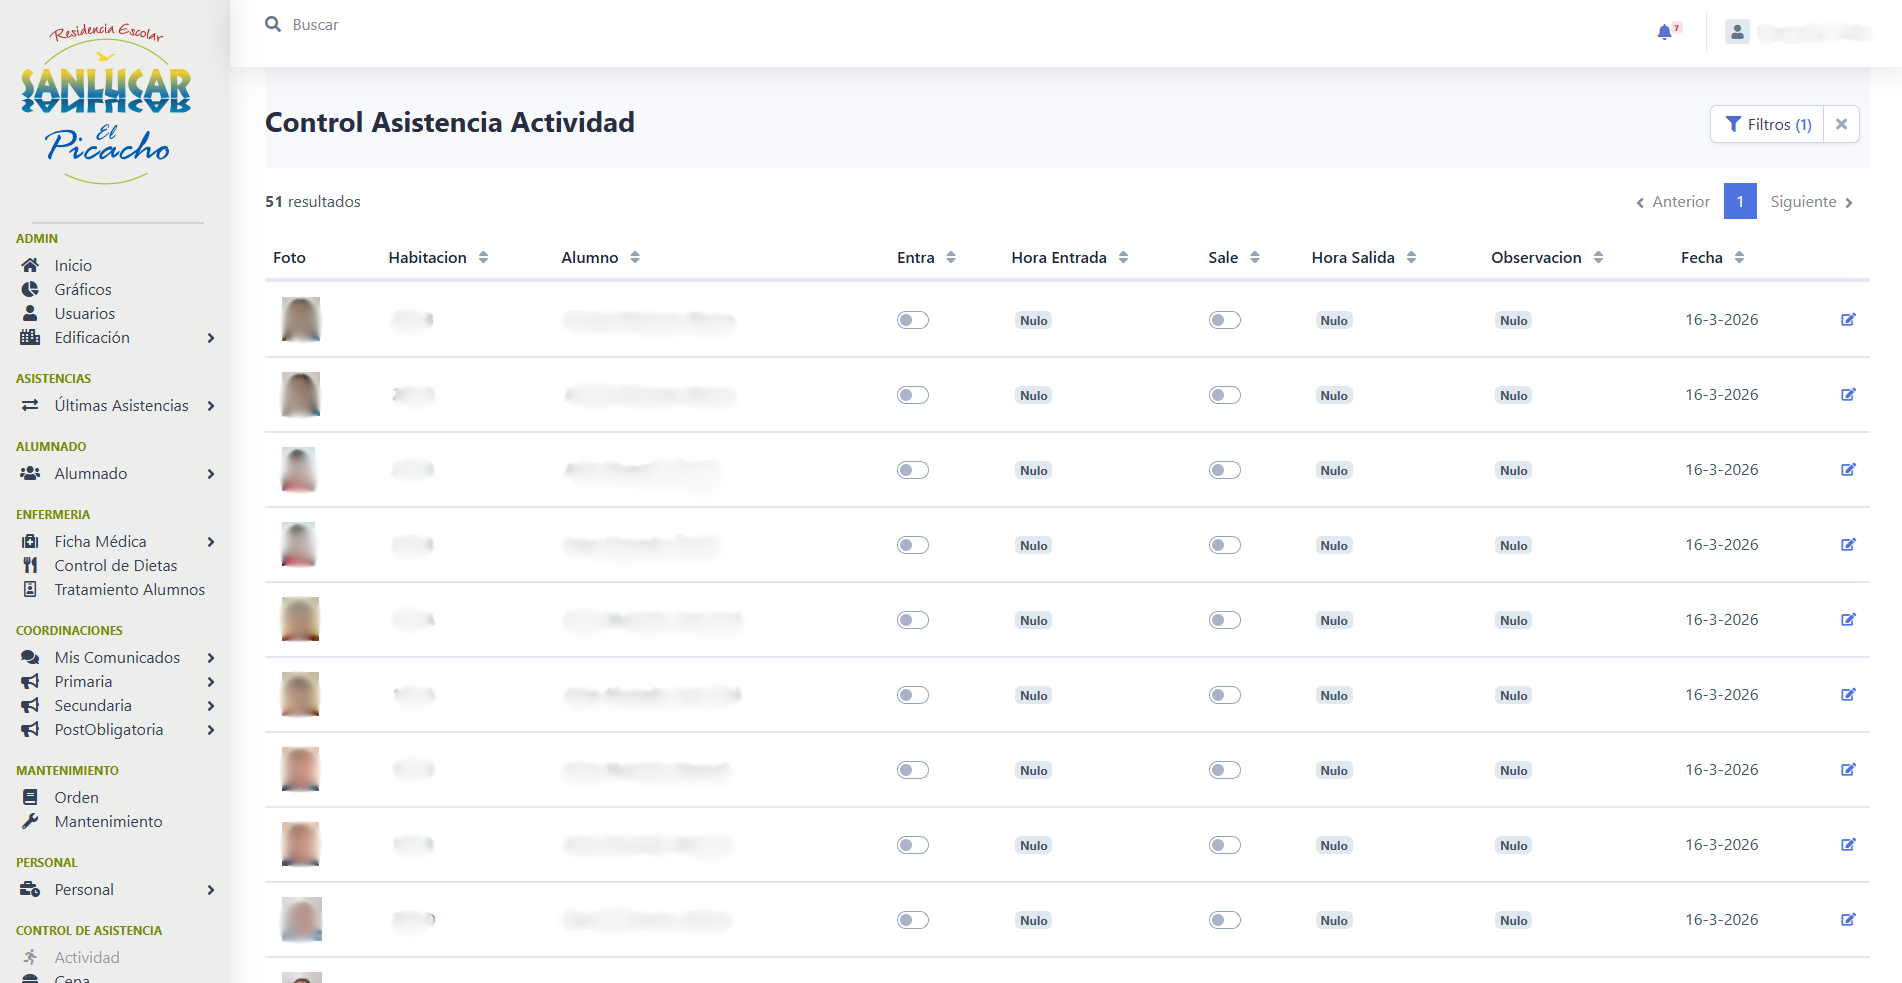
Task: Open Control de Dietas in the sidebar
Action: coord(116,566)
